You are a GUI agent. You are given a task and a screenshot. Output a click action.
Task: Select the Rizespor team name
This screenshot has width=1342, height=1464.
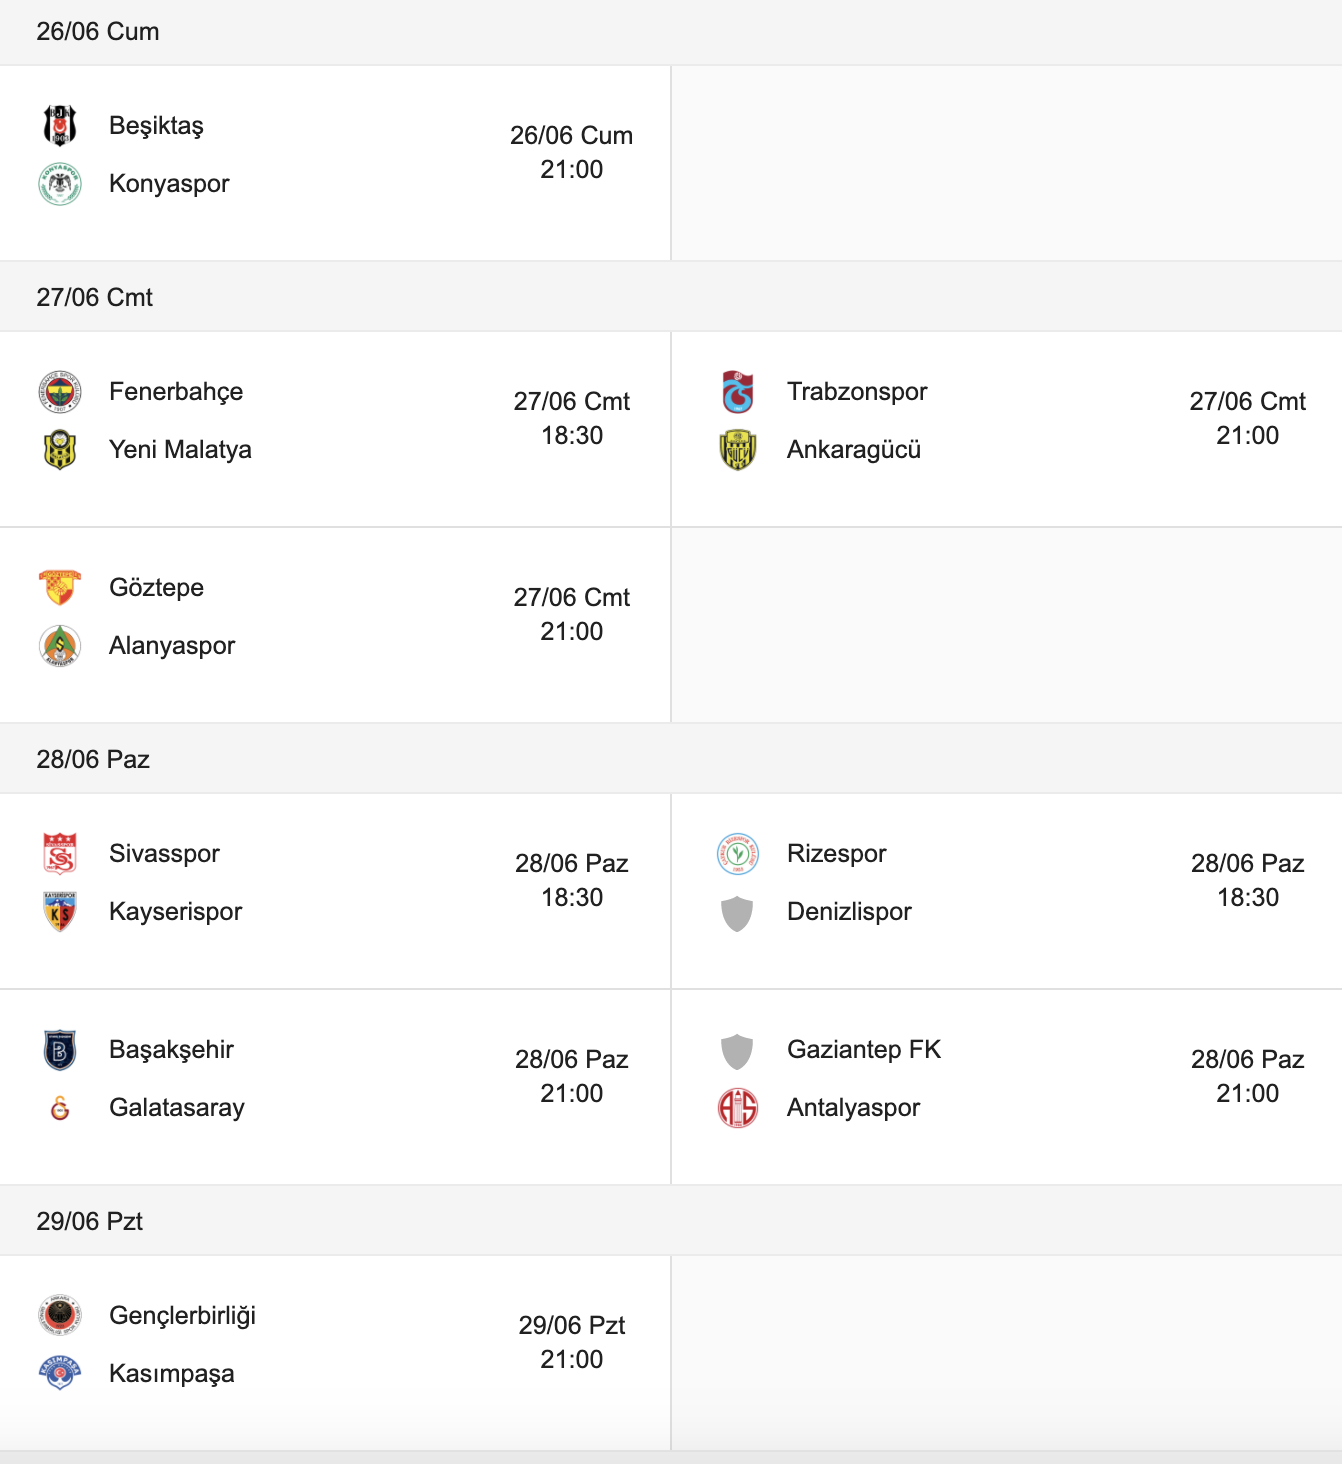(x=837, y=854)
